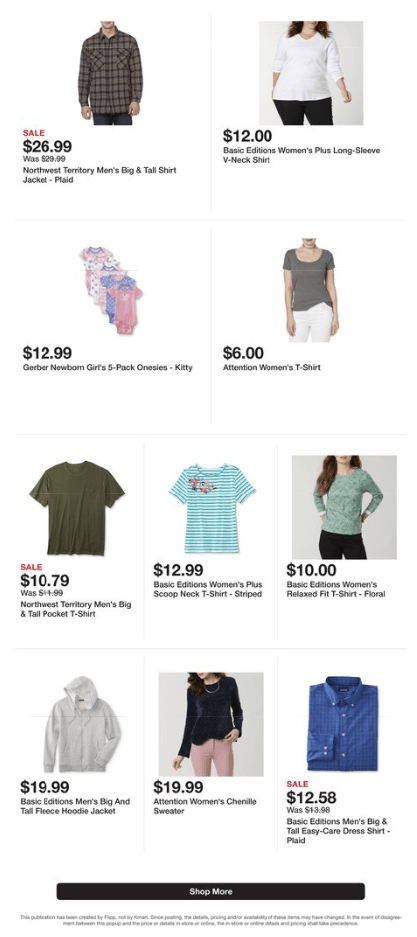Open Basic Editions Plus Long-Sleeve V-Neck Shirt link

click(302, 155)
